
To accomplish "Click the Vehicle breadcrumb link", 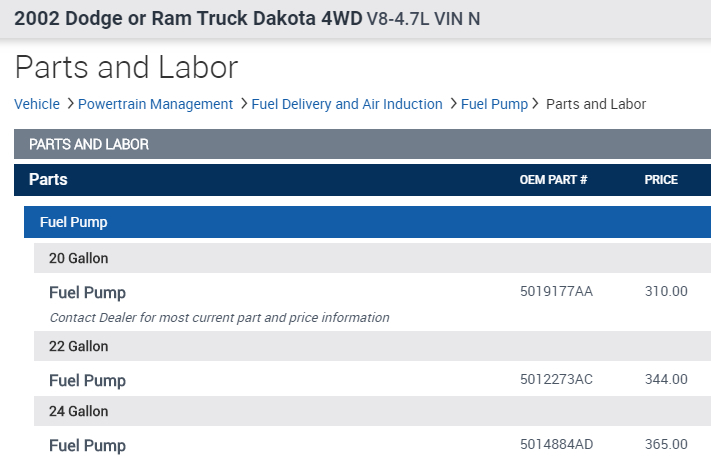I will point(37,104).
